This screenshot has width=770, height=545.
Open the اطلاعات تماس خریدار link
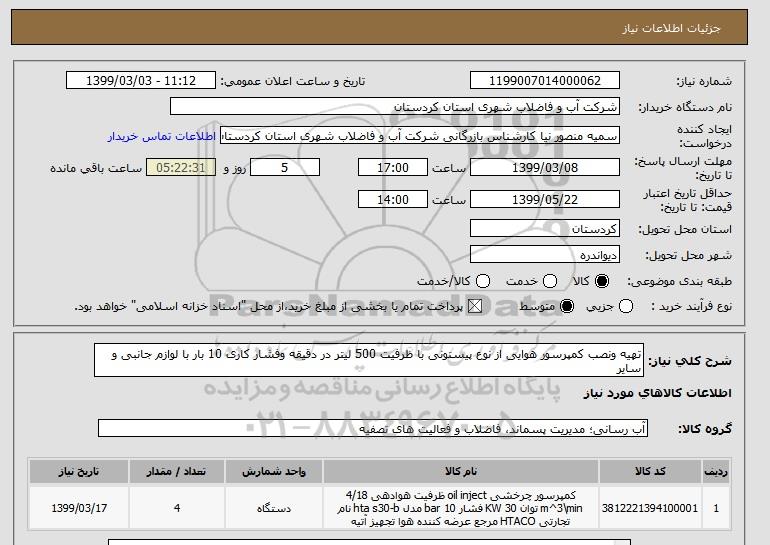(x=162, y=136)
